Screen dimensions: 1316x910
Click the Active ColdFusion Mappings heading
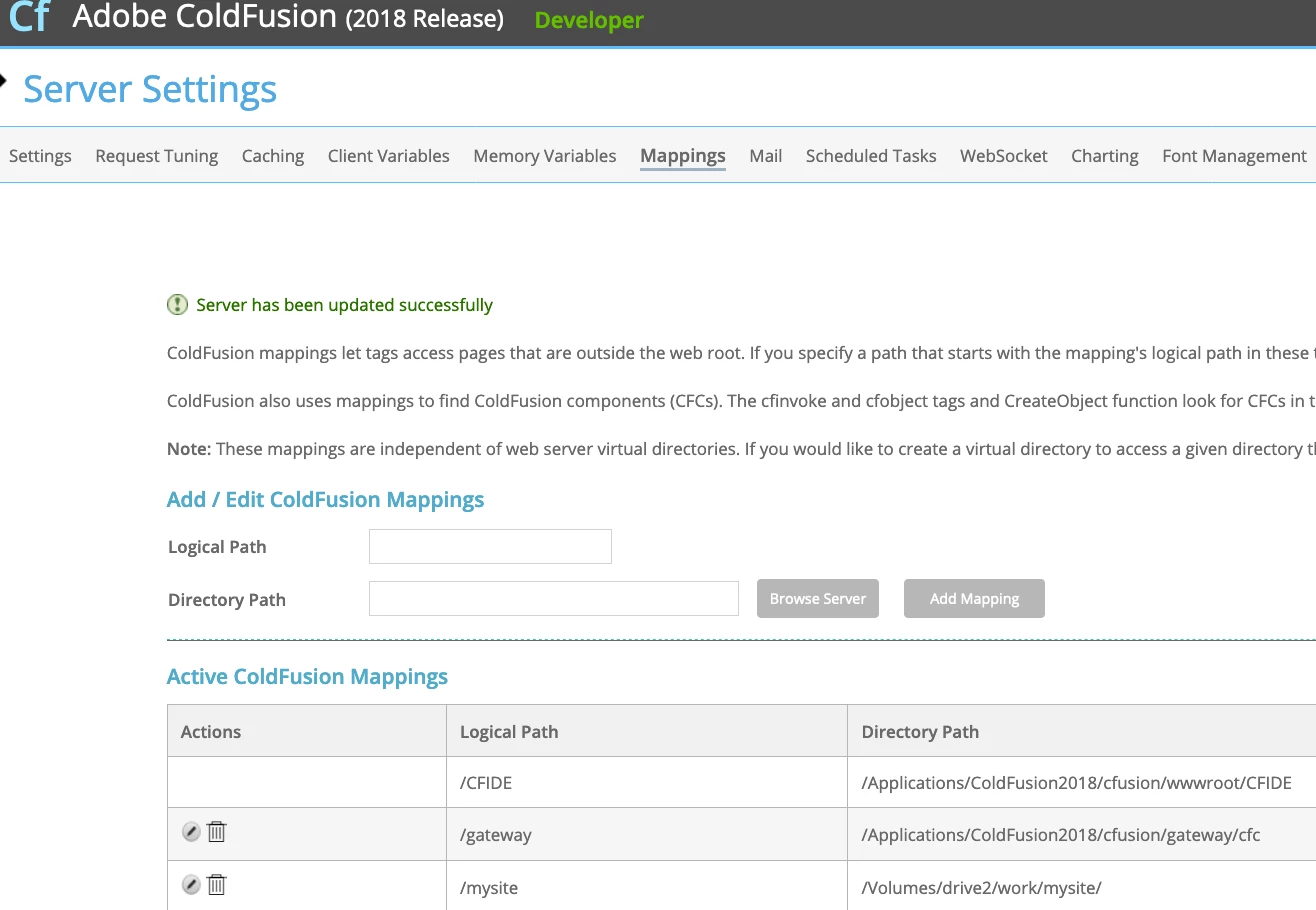click(x=307, y=677)
